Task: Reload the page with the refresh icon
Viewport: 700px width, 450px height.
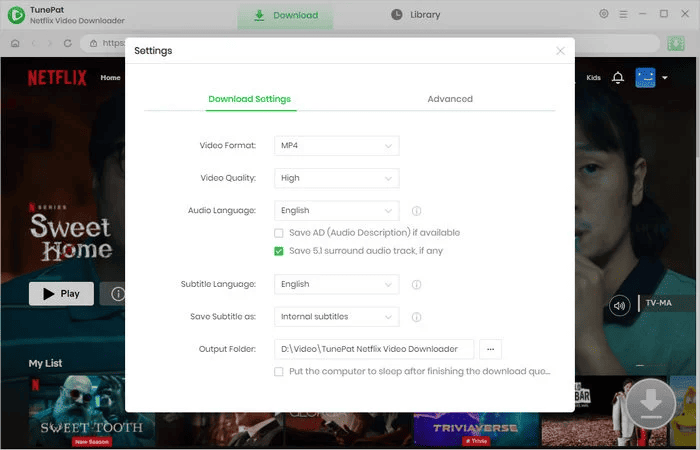Action: pyautogui.click(x=69, y=43)
